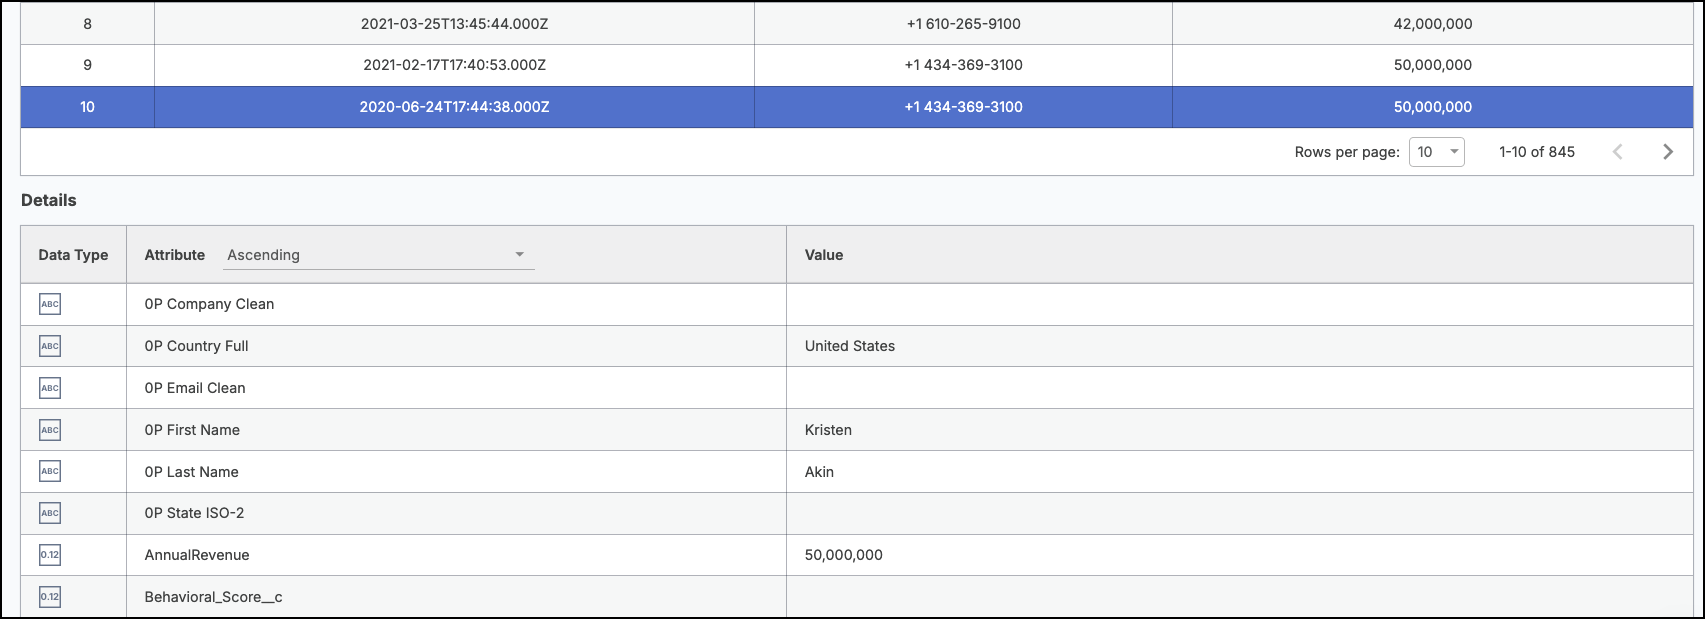Screen dimensions: 1705x619
Task: Click the previous page left chevron
Action: pyautogui.click(x=1618, y=152)
